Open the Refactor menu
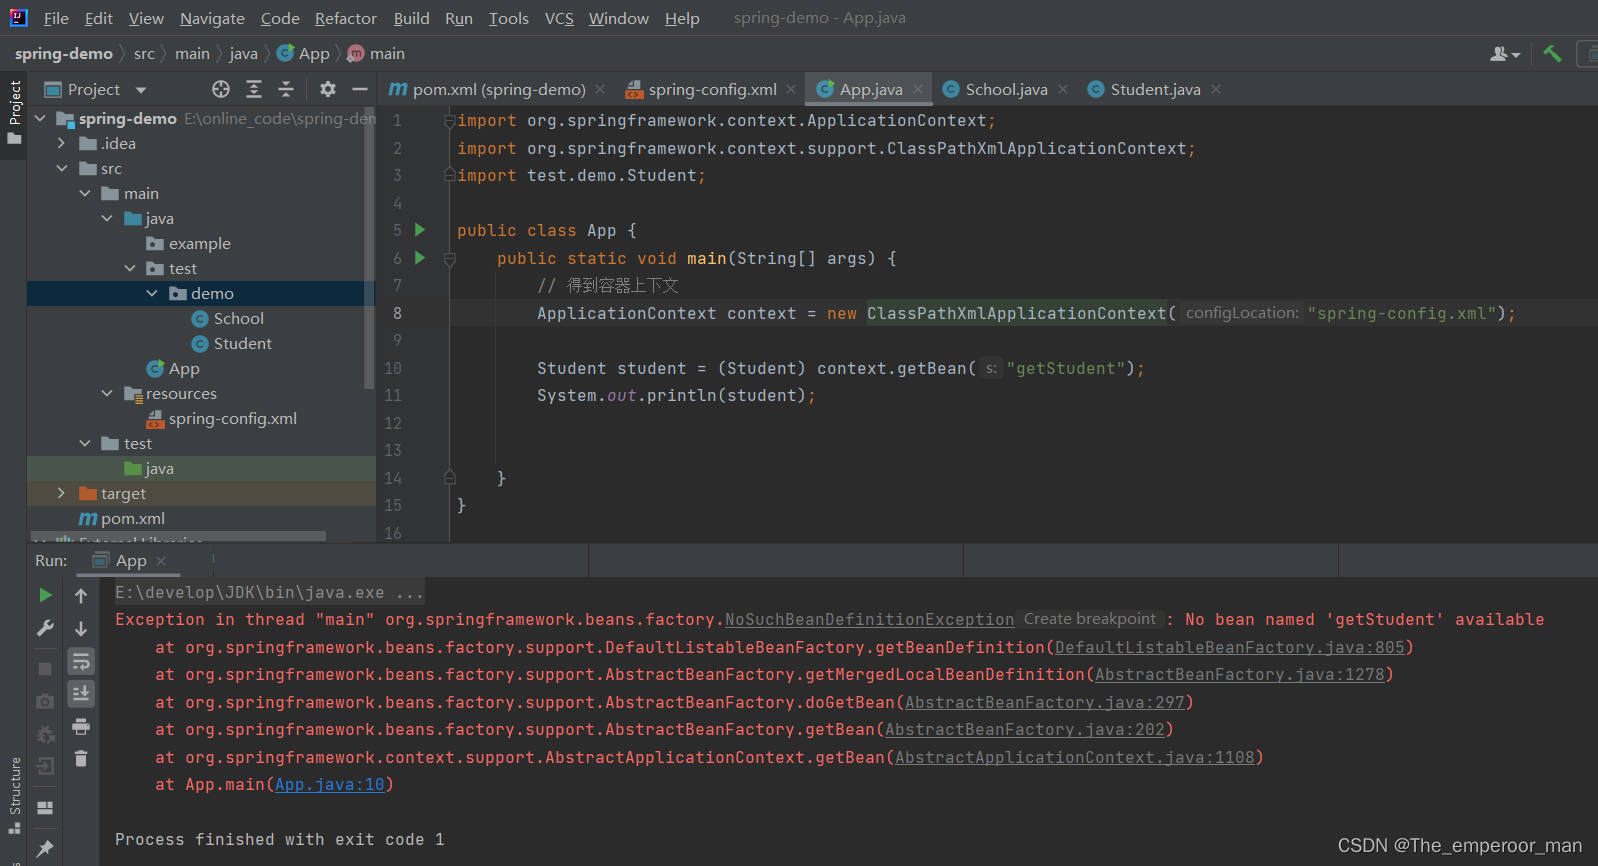 click(x=346, y=18)
